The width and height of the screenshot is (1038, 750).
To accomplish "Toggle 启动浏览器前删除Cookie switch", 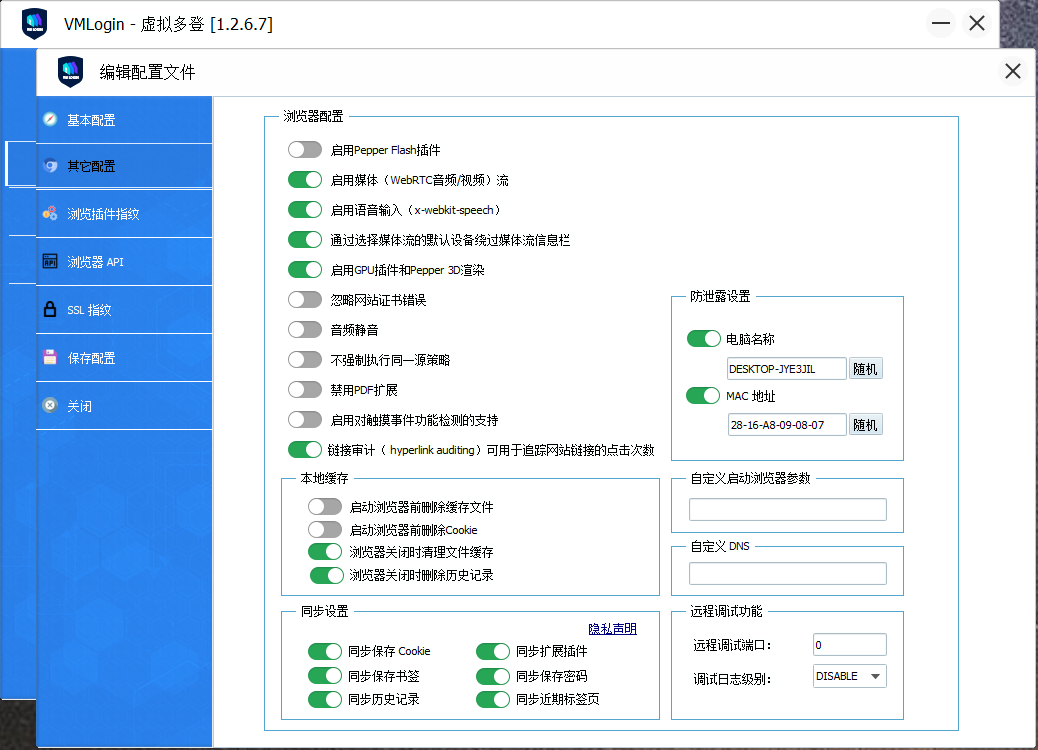I will click(325, 530).
